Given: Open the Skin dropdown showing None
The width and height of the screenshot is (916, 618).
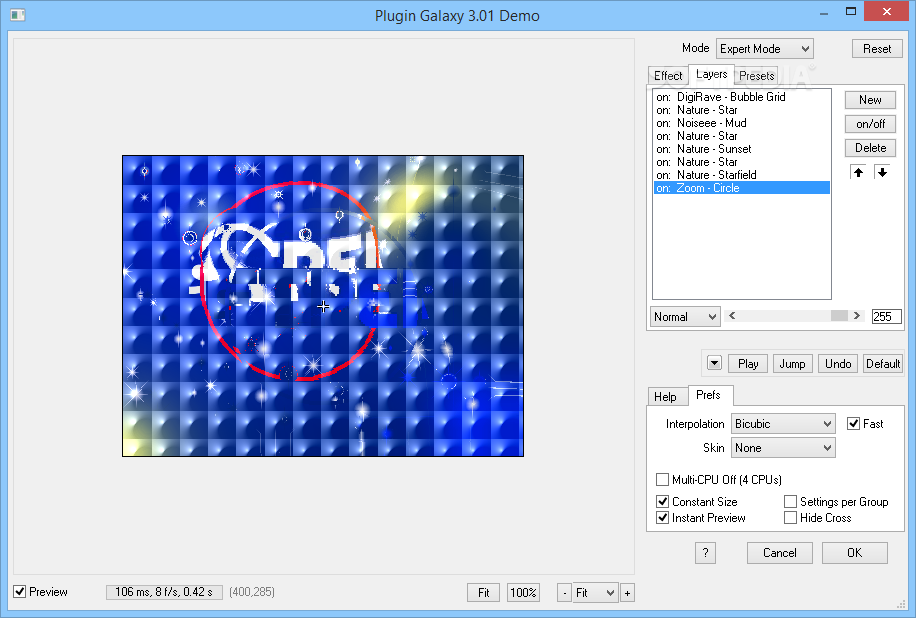Looking at the screenshot, I should [783, 448].
